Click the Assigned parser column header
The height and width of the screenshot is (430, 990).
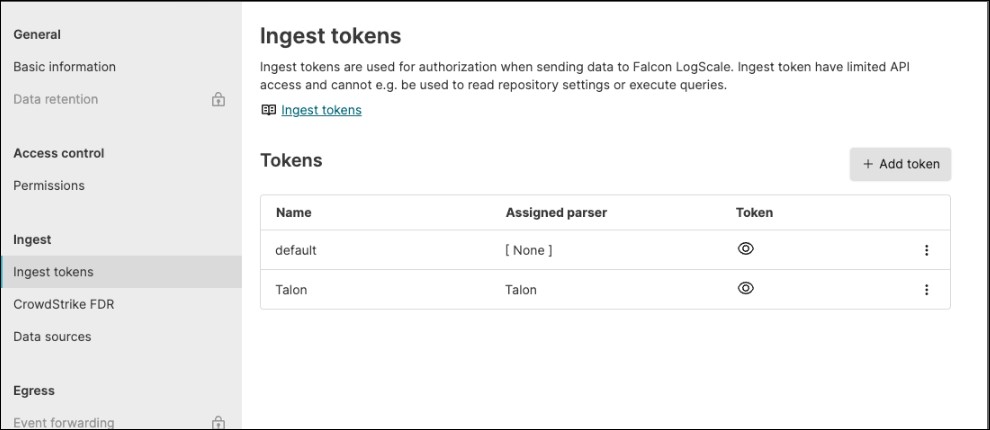click(x=556, y=213)
